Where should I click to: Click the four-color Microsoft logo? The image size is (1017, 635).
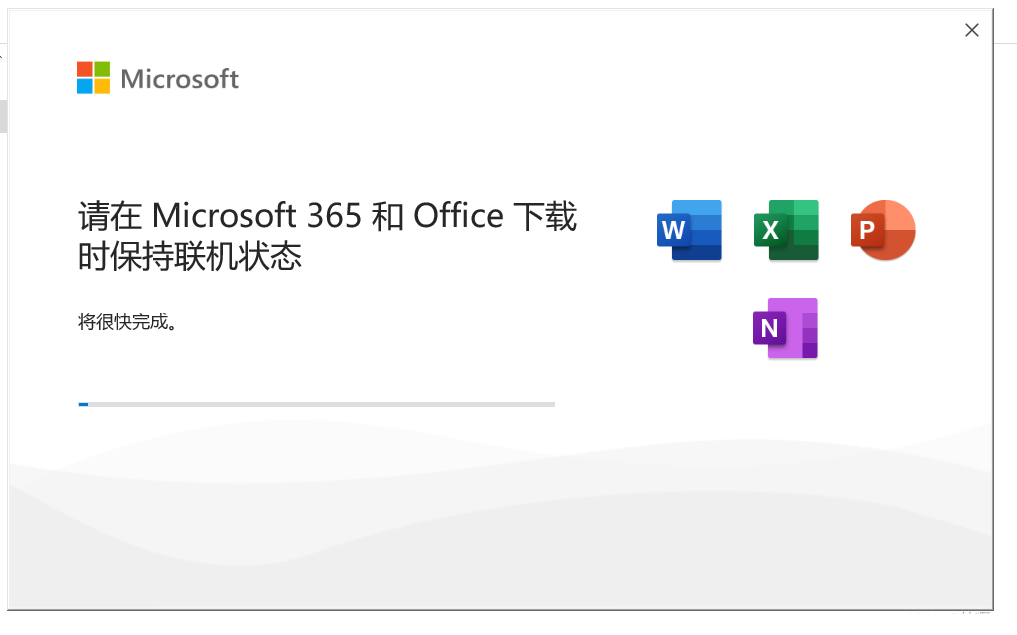click(93, 78)
